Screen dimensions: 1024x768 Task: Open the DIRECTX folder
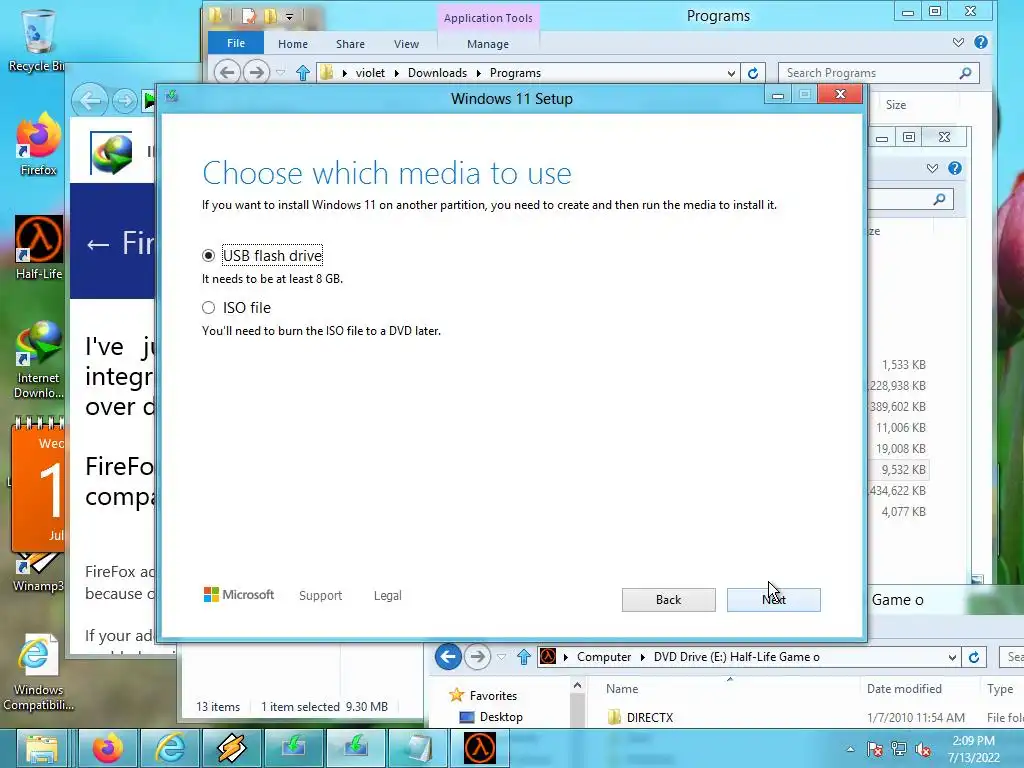649,717
